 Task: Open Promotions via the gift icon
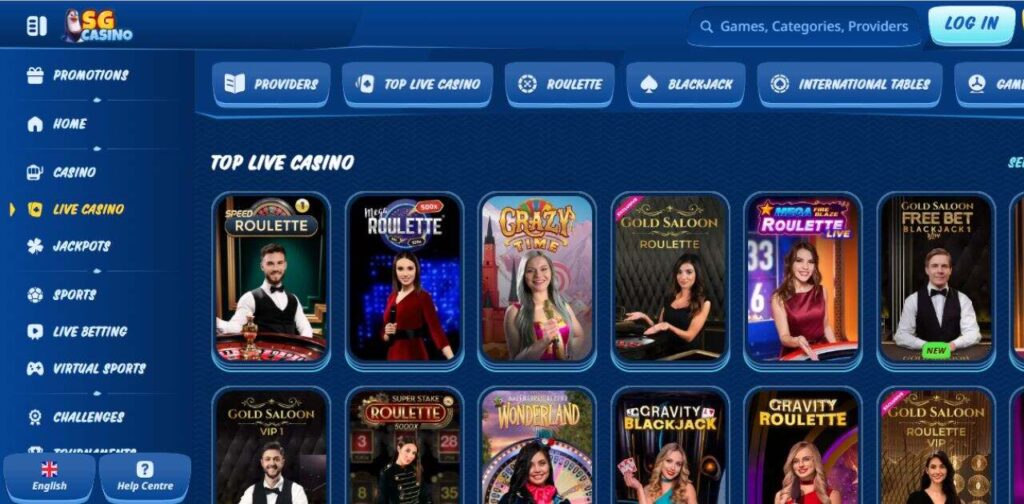tap(35, 75)
